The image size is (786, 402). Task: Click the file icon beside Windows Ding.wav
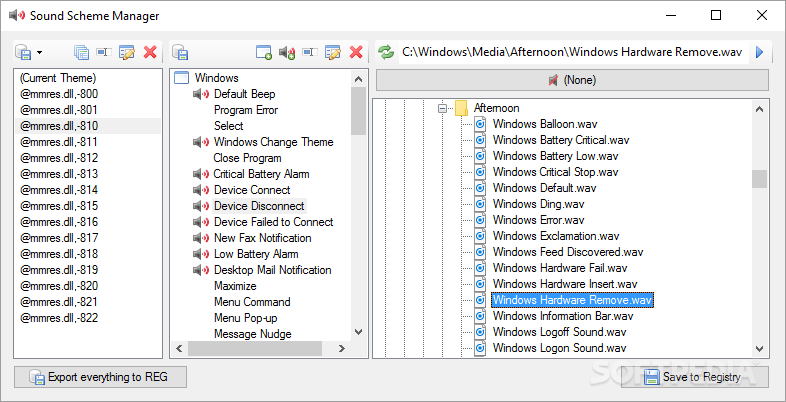click(x=480, y=204)
